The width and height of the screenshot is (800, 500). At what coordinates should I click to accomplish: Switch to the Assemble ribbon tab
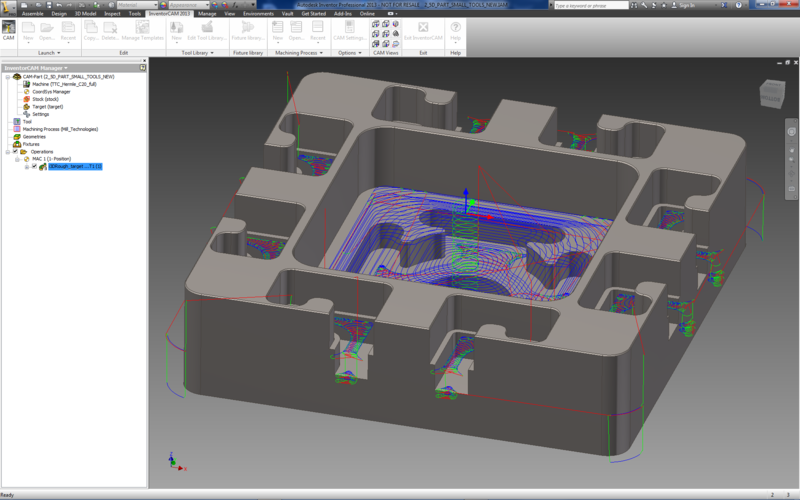tap(33, 14)
